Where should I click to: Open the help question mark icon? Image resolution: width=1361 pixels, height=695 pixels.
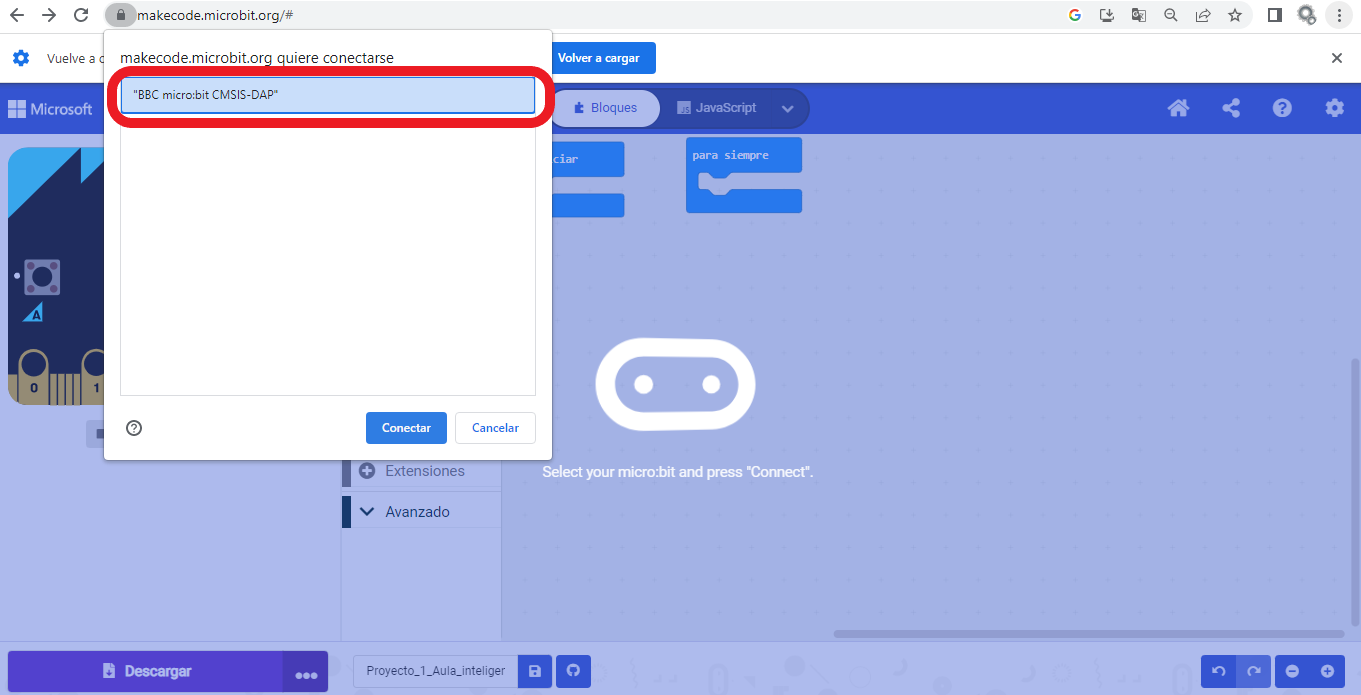(1282, 108)
